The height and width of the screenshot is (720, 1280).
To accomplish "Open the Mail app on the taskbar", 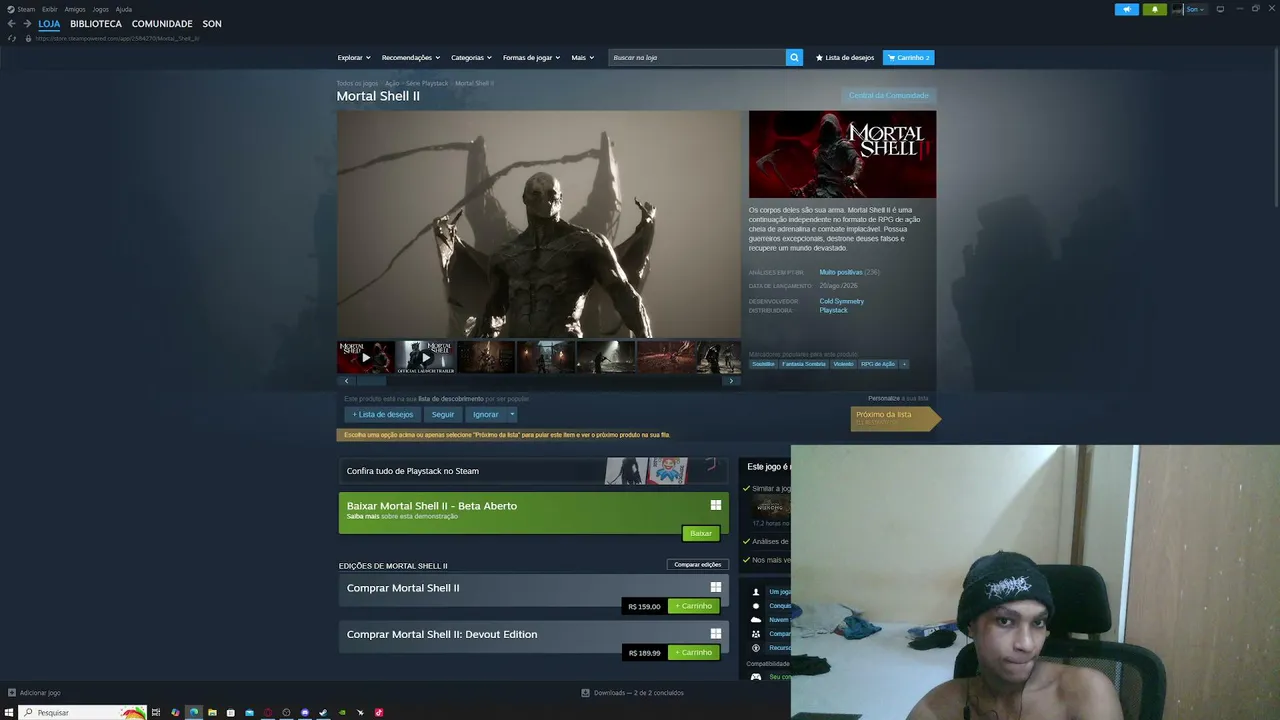I will coord(249,712).
